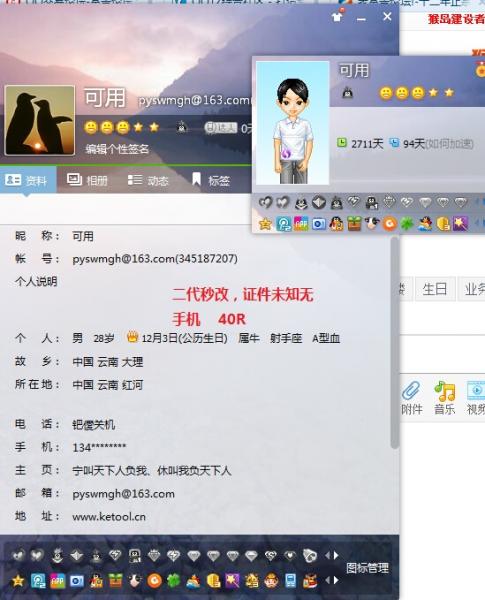Image resolution: width=485 pixels, height=600 pixels.
Task: Click the monkey face icon in bottom bar
Action: click(271, 581)
